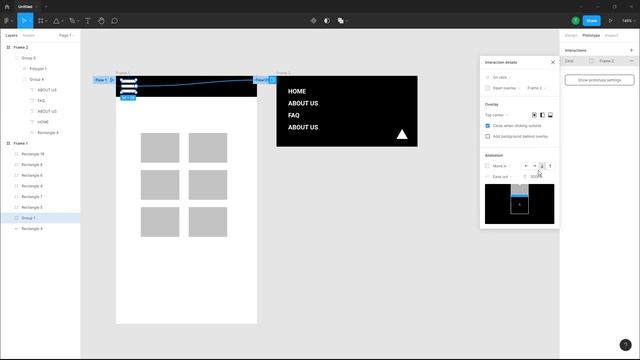Image resolution: width=640 pixels, height=360 pixels.
Task: Click the Share button
Action: [591, 20]
